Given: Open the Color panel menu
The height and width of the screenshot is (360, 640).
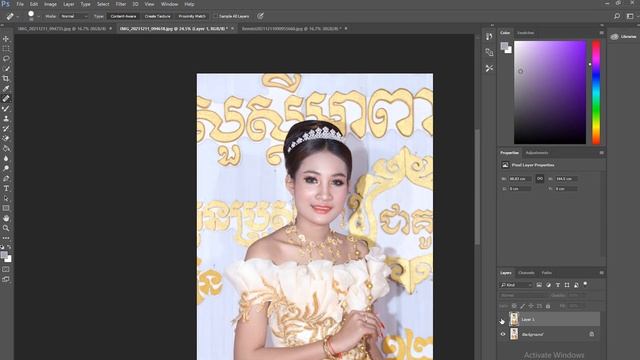Looking at the screenshot, I should tap(601, 33).
